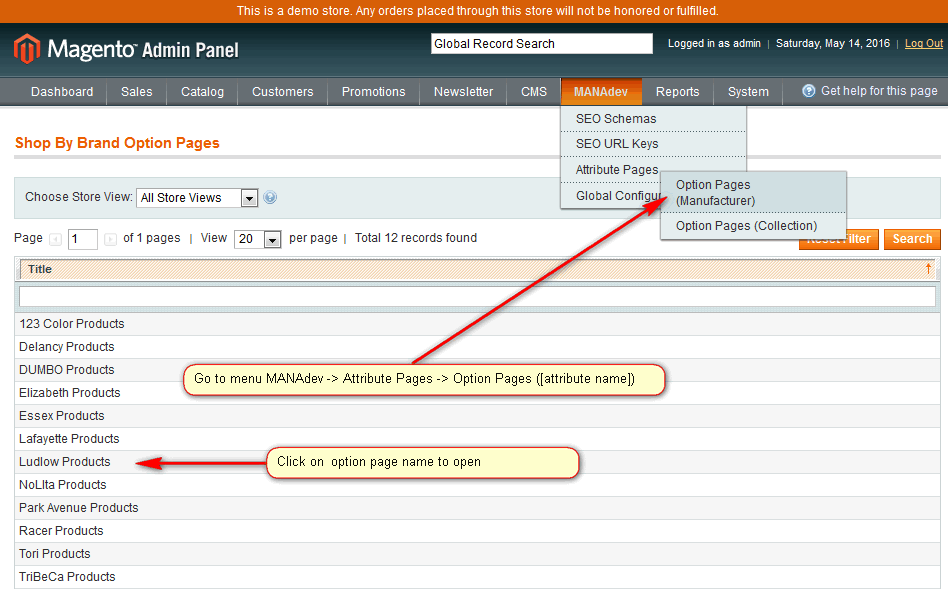This screenshot has height=595, width=948.
Task: Open Racer Products row
Action: point(477,531)
